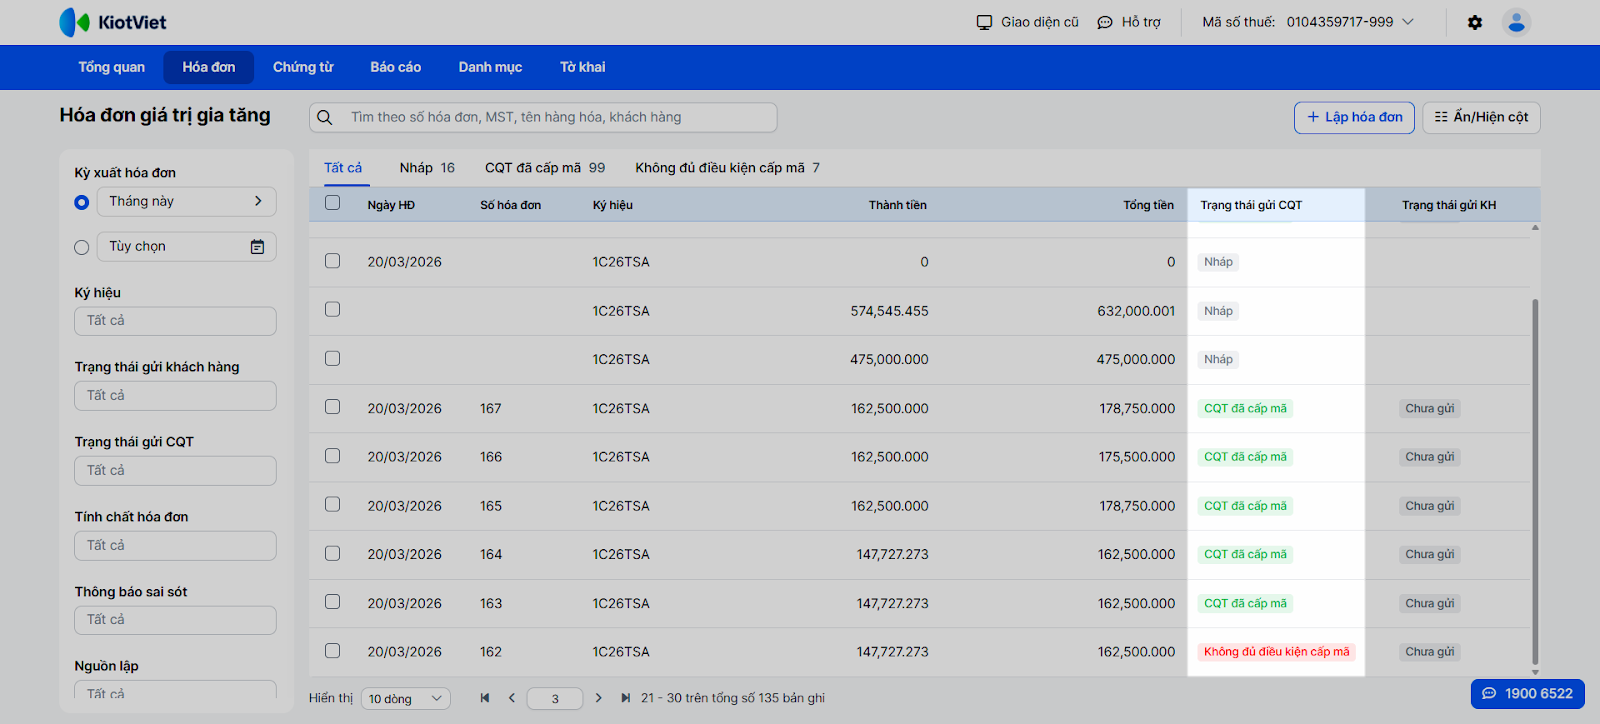Viewport: 1600px width, 724px height.
Task: Open the Báo cáo menu
Action: pos(395,67)
